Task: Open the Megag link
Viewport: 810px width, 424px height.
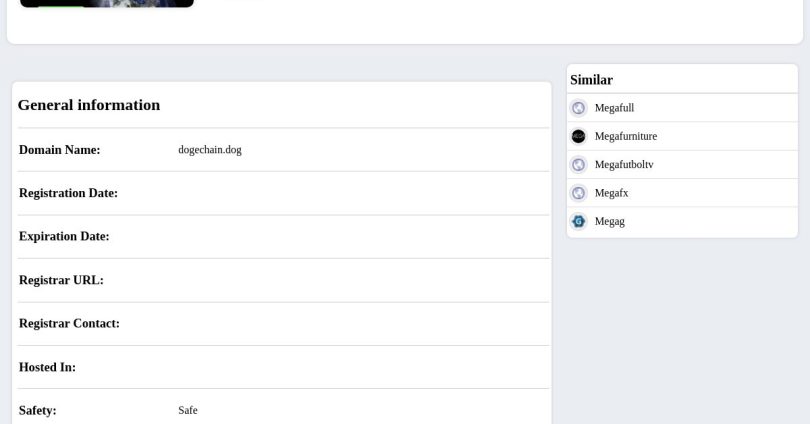Action: [x=609, y=221]
